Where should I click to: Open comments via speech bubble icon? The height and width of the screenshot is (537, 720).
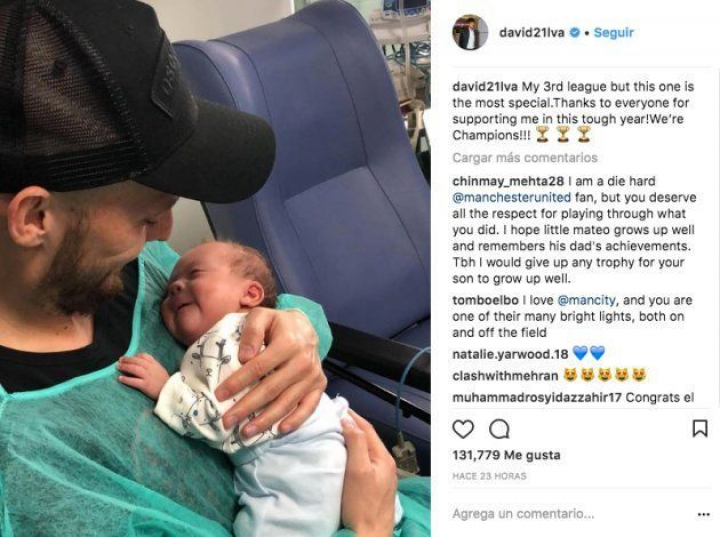(x=499, y=430)
